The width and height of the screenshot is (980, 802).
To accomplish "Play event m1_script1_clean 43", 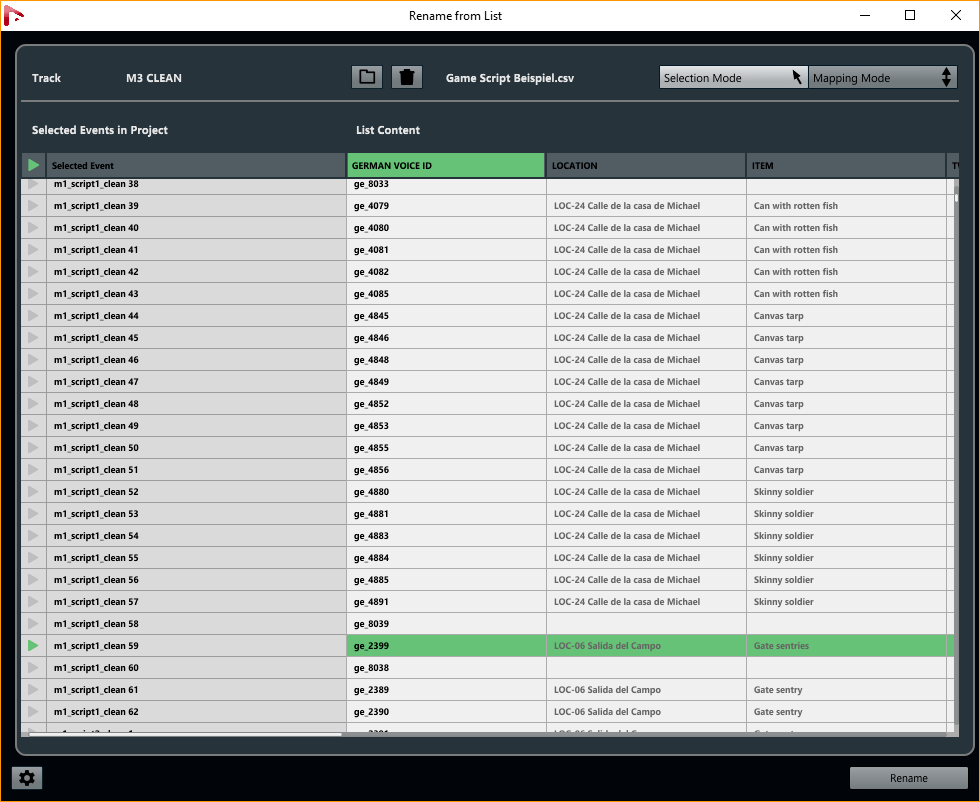I will [34, 294].
